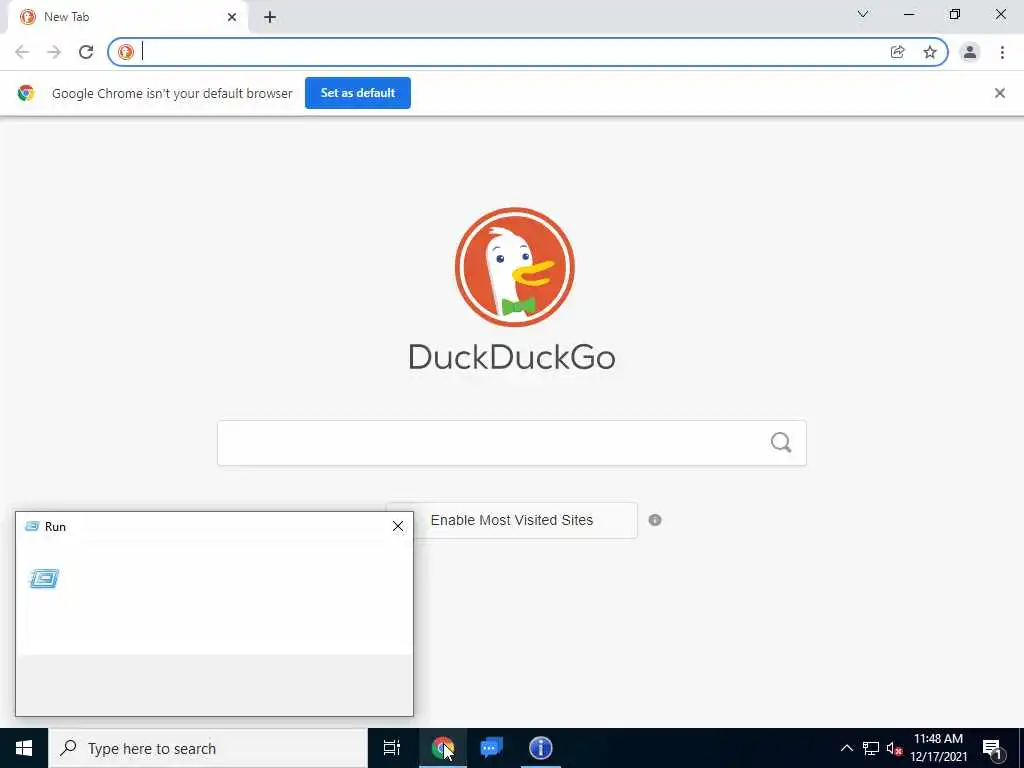The image size is (1024, 768).
Task: Click the magnifier search icon
Action: (781, 443)
